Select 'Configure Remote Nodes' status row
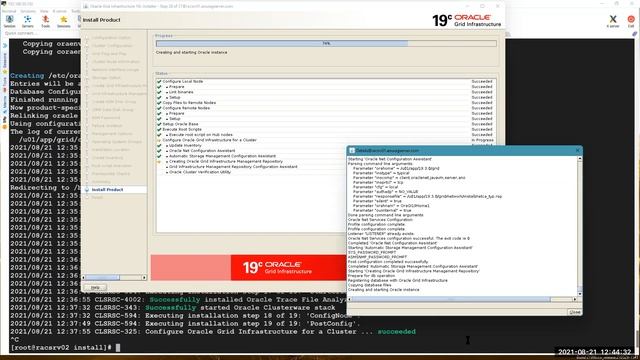Image resolution: width=640 pixels, height=360 pixels. (326, 108)
